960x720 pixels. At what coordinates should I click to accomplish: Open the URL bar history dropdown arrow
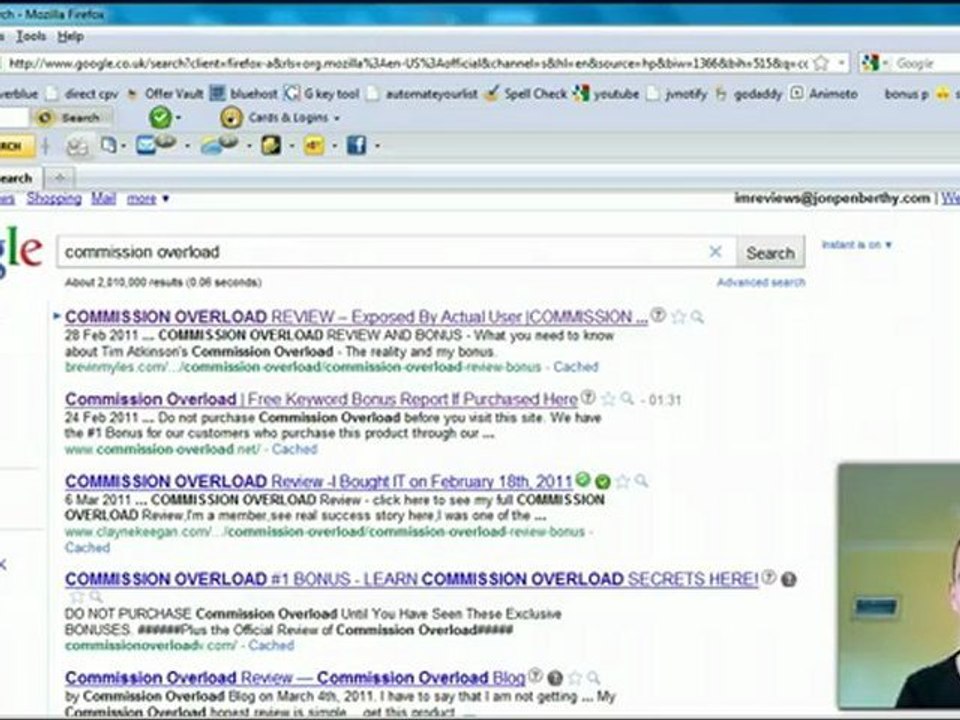841,62
